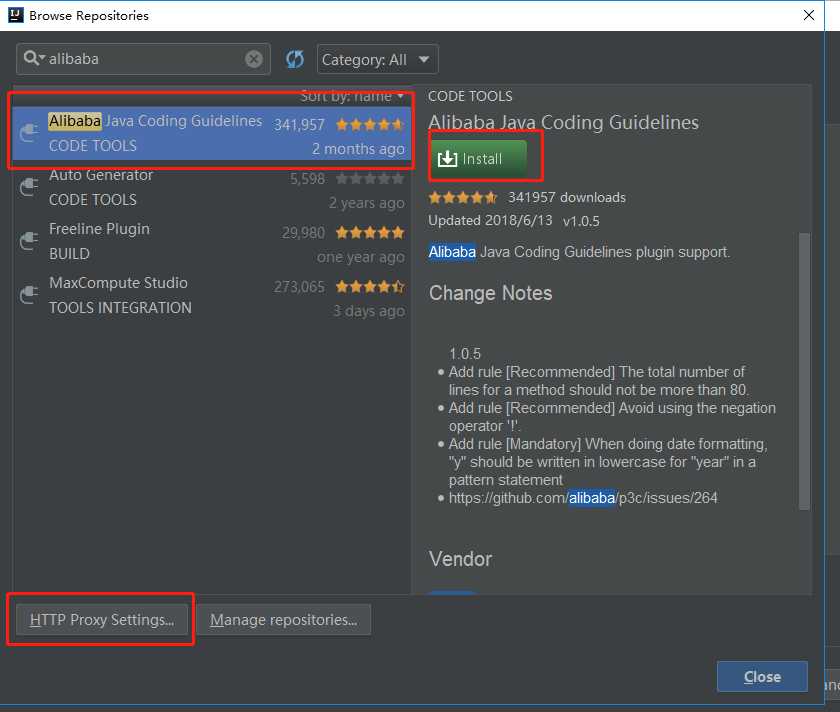Click the IntelliJ icon in title bar
This screenshot has width=840, height=712.
16,15
